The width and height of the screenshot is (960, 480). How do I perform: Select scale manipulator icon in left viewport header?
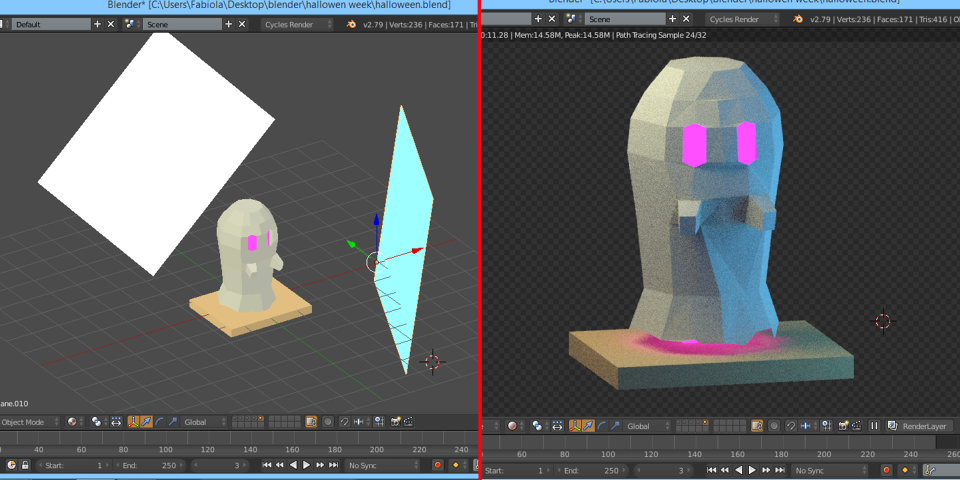click(x=173, y=422)
